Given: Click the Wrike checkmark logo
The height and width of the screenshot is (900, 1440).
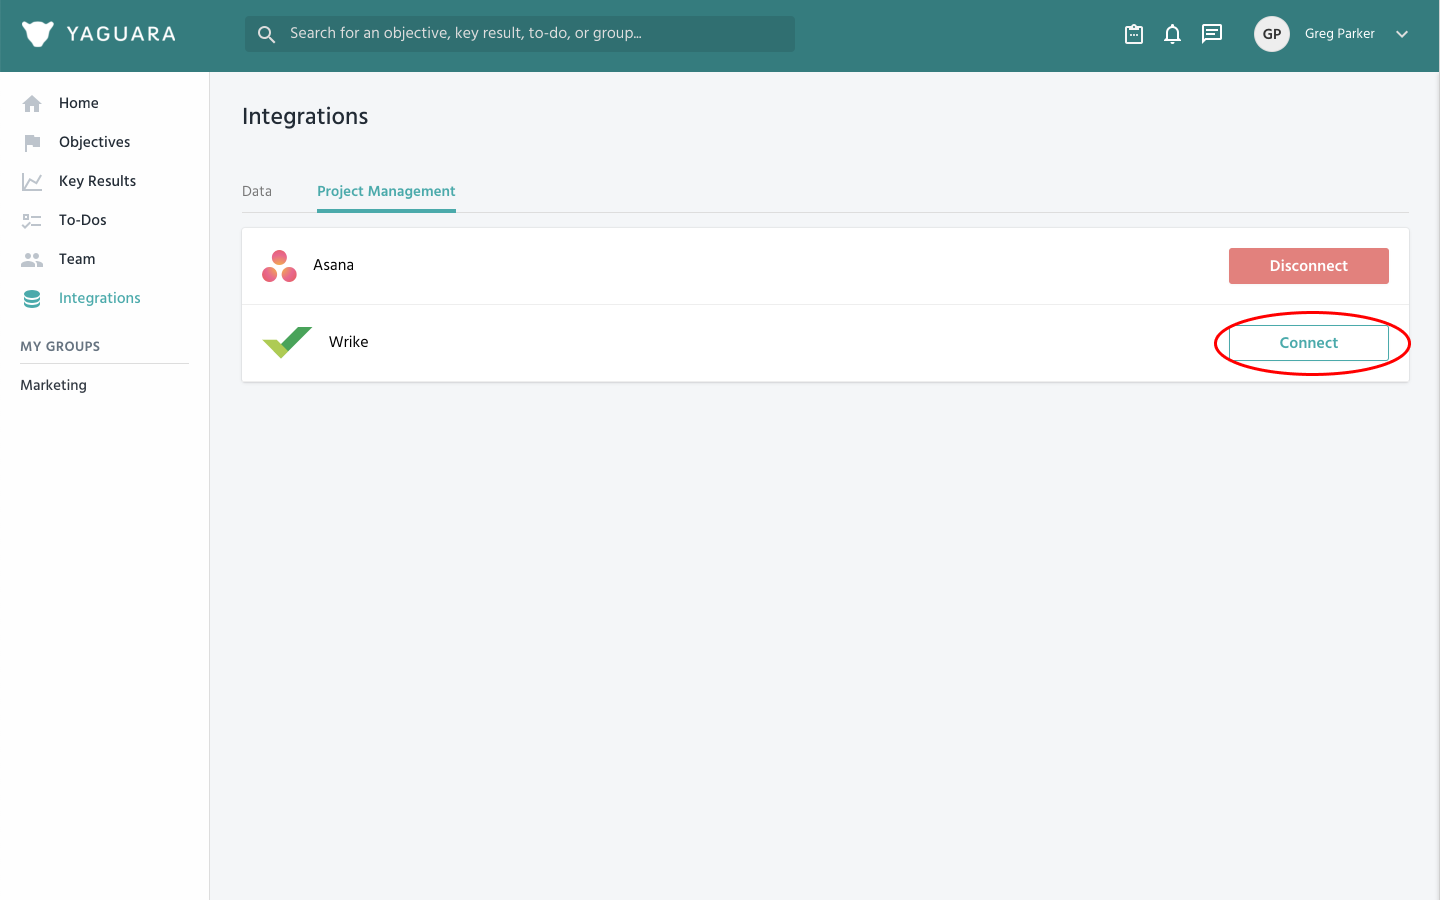Looking at the screenshot, I should pyautogui.click(x=287, y=342).
